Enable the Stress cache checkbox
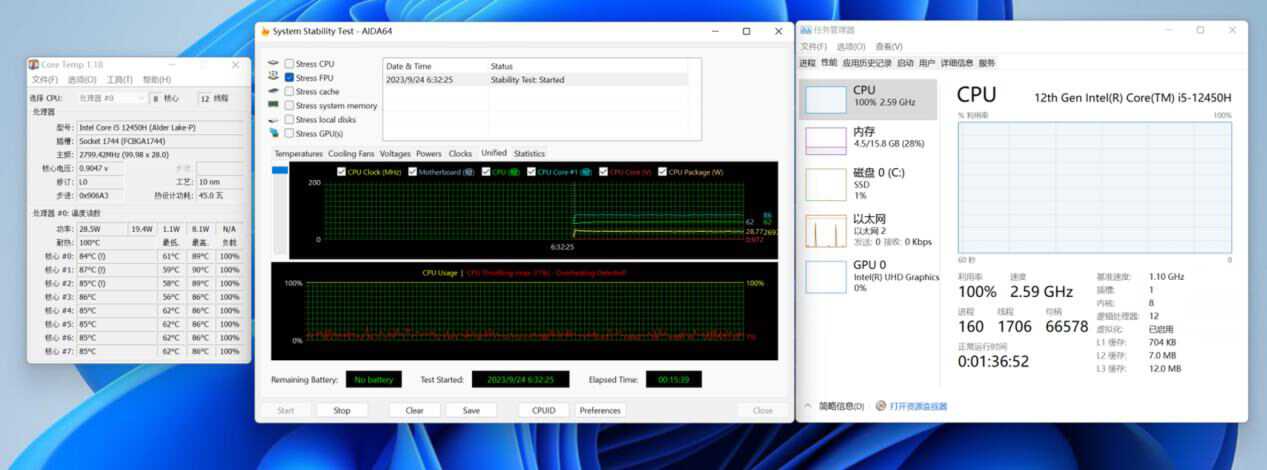 [289, 91]
